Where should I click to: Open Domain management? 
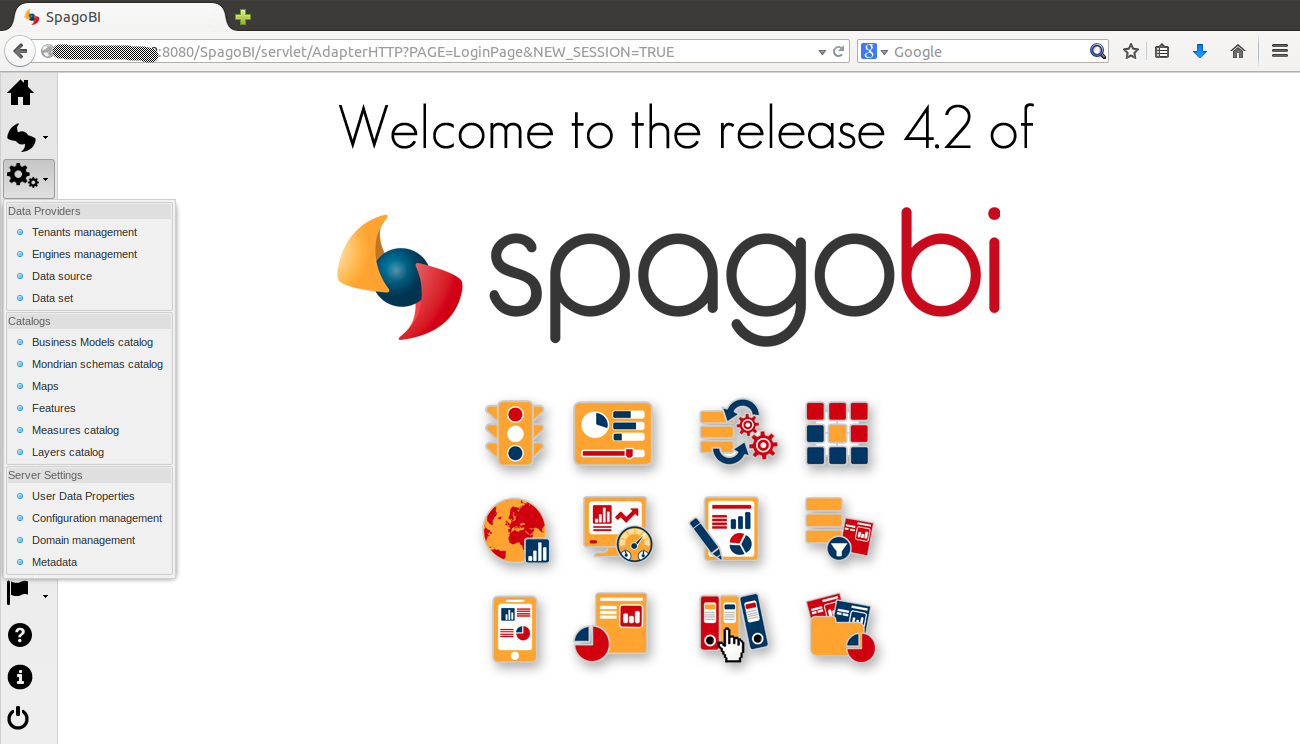[83, 540]
